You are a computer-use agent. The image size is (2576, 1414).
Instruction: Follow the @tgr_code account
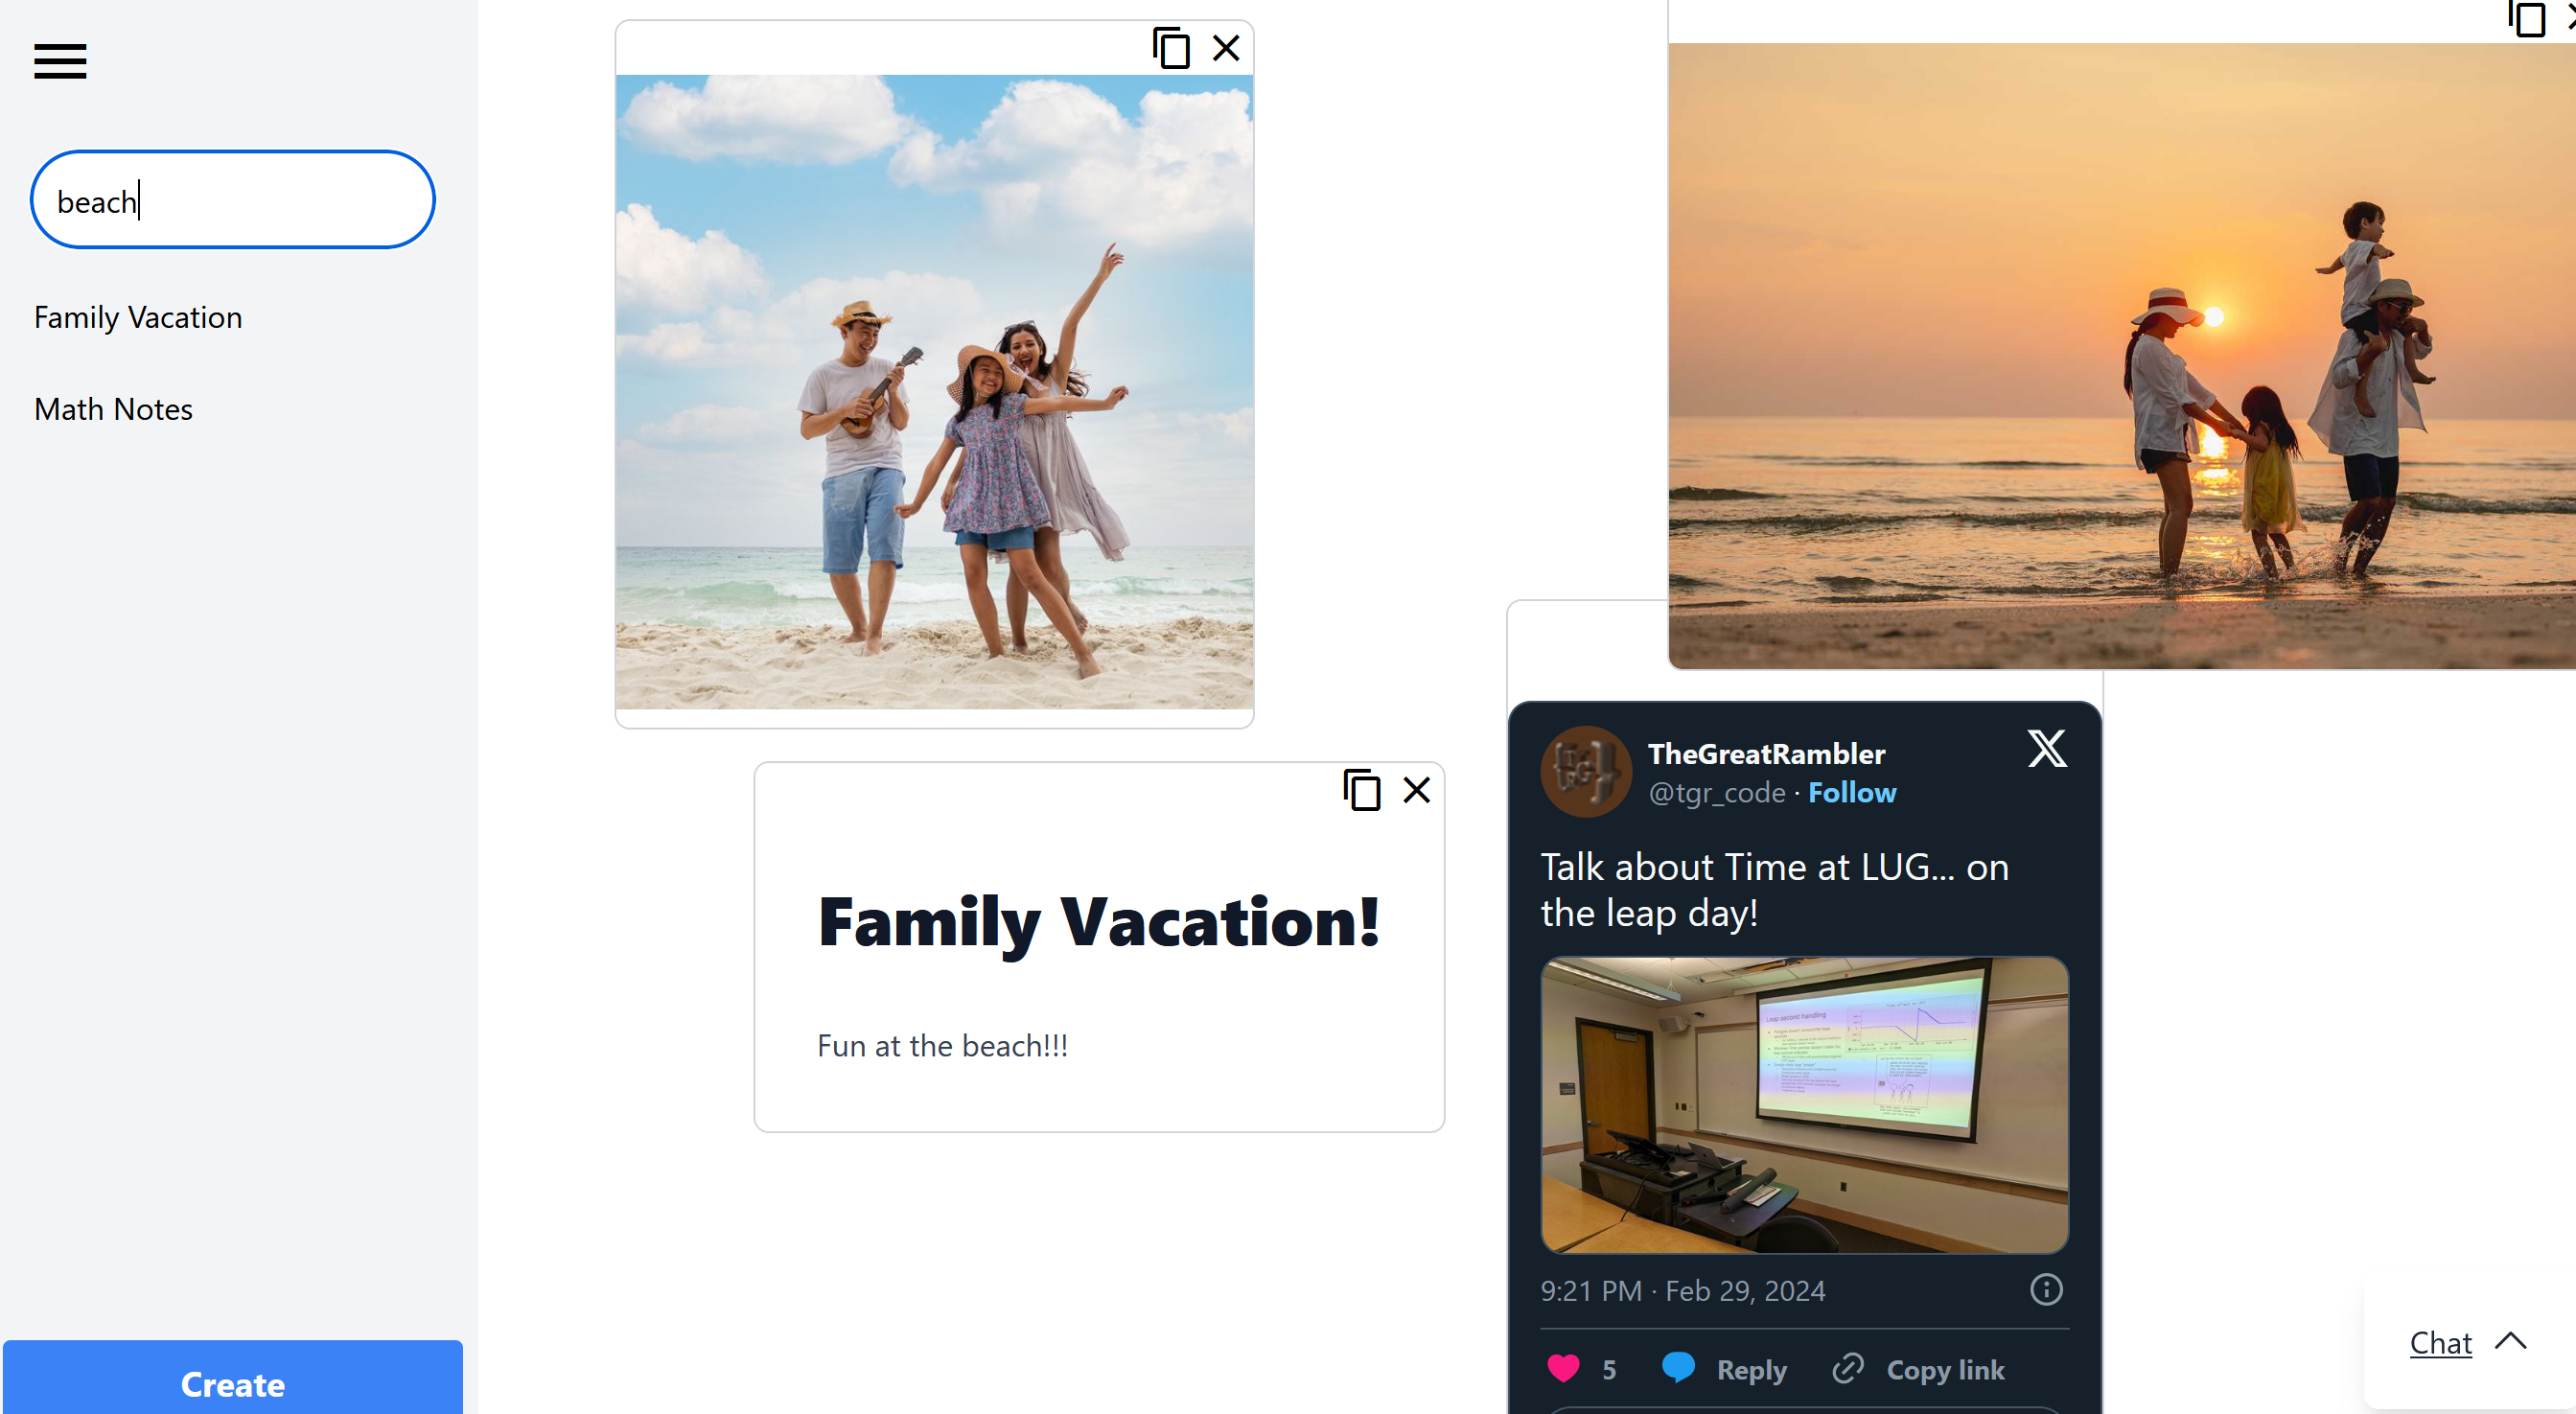pos(1851,792)
